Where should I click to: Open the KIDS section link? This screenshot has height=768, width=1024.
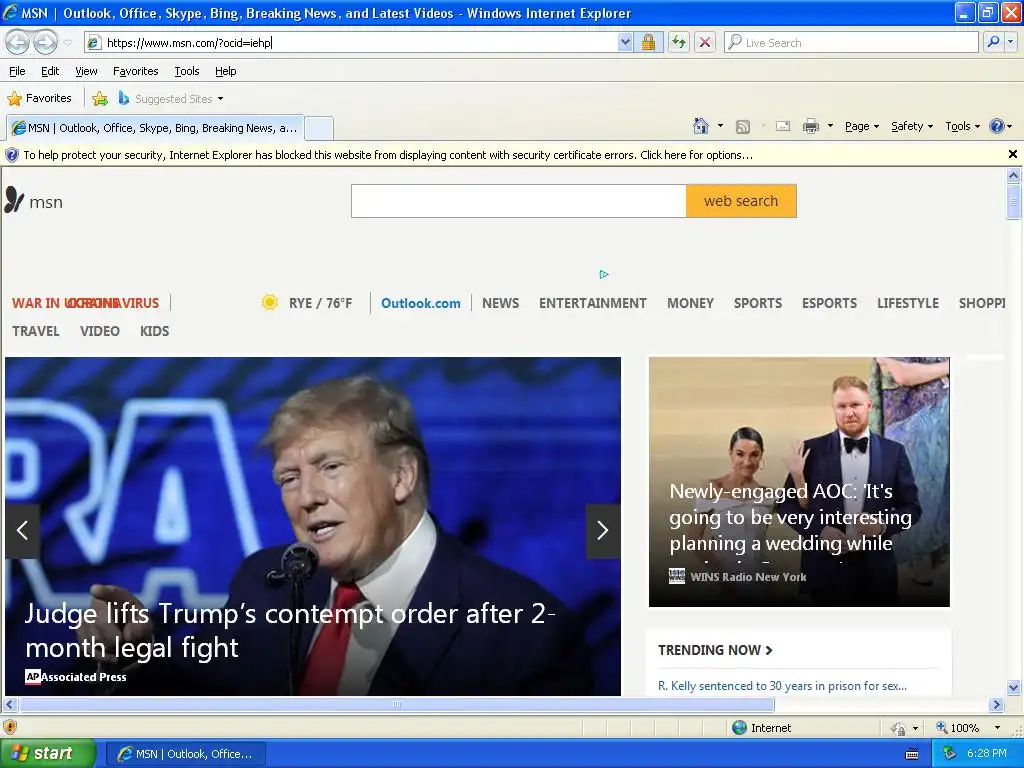[154, 331]
